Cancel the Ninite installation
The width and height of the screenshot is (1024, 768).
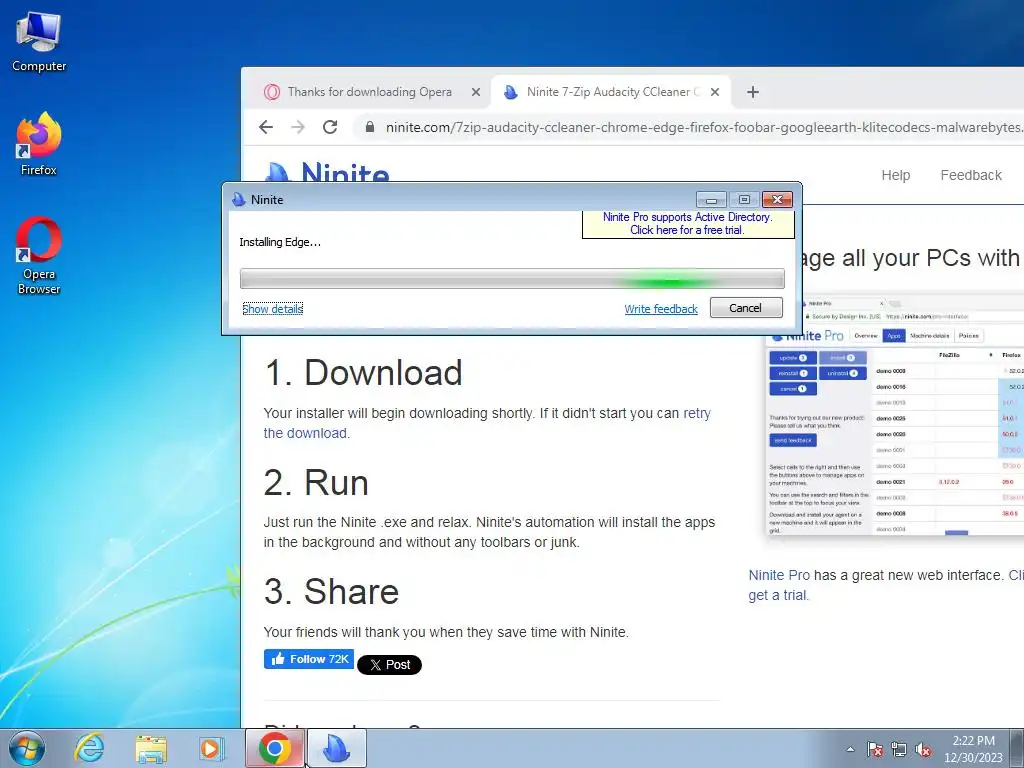[746, 308]
